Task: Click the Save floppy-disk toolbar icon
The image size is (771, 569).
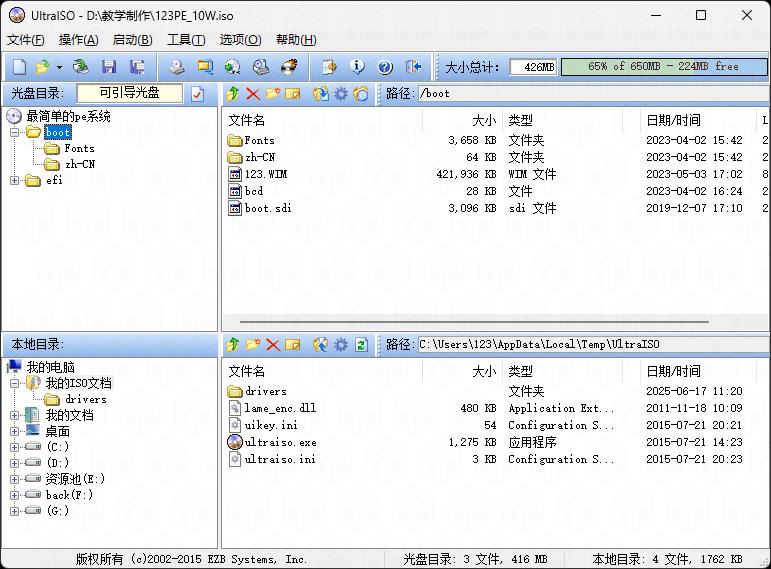Action: pyautogui.click(x=109, y=67)
